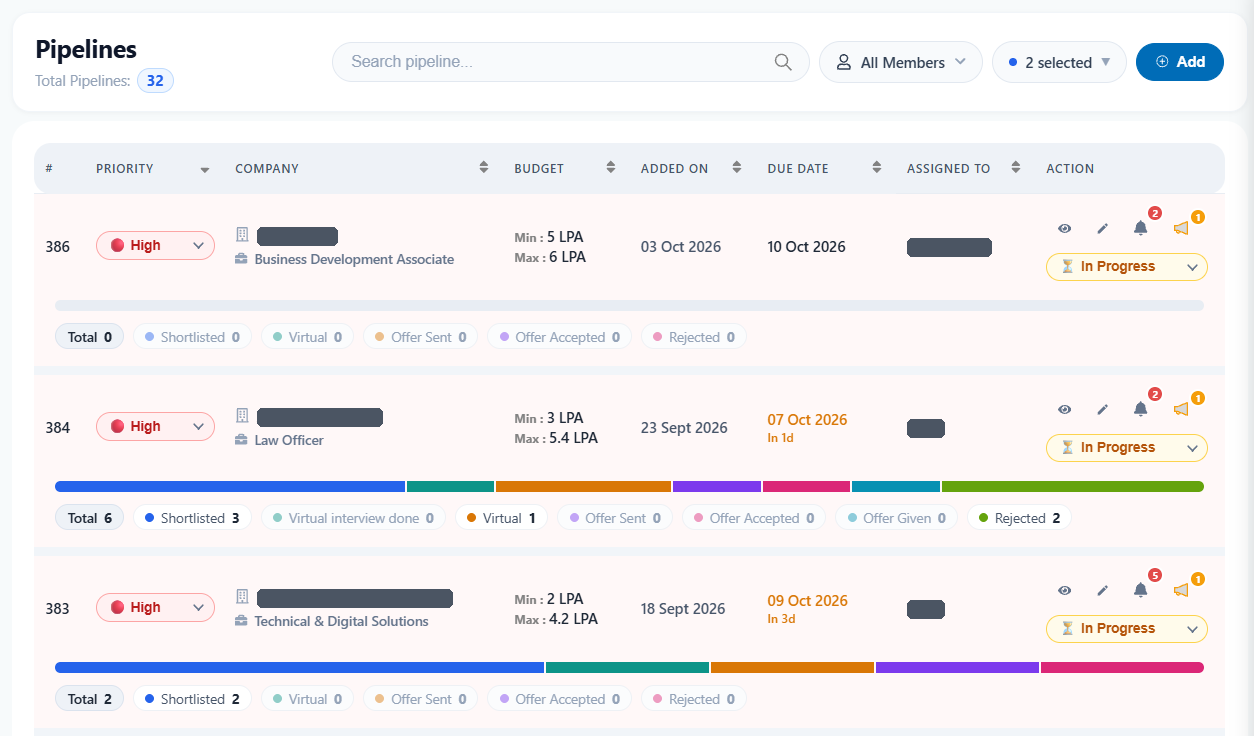Select Shortlisted 0 chip in pipeline 386
The image size is (1254, 736).
click(x=192, y=337)
